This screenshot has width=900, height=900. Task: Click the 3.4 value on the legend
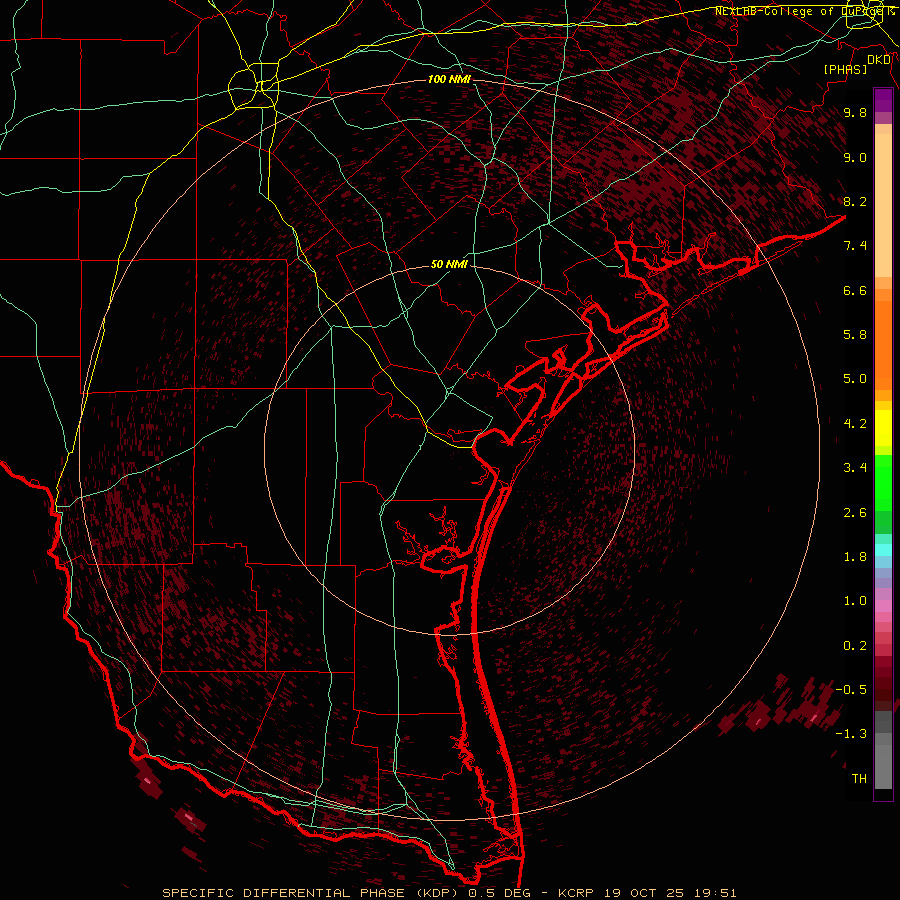[x=855, y=468]
